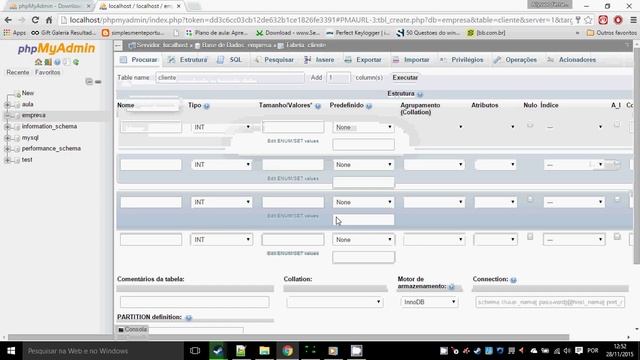The image size is (640, 360).
Task: Click help icon next to Motor de armazenamento
Action: pyautogui.click(x=451, y=287)
